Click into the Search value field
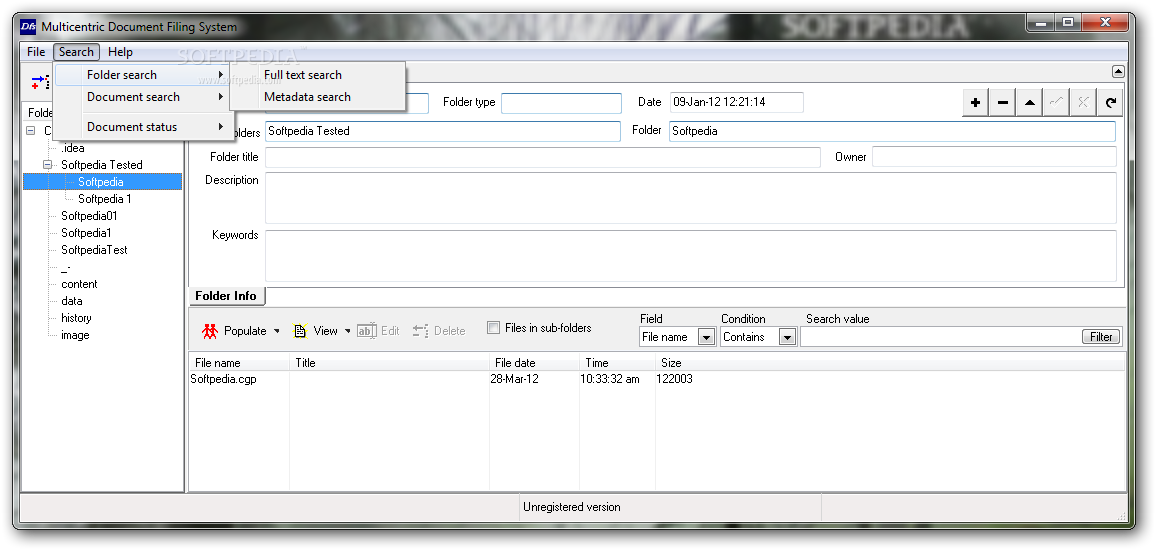 (941, 337)
